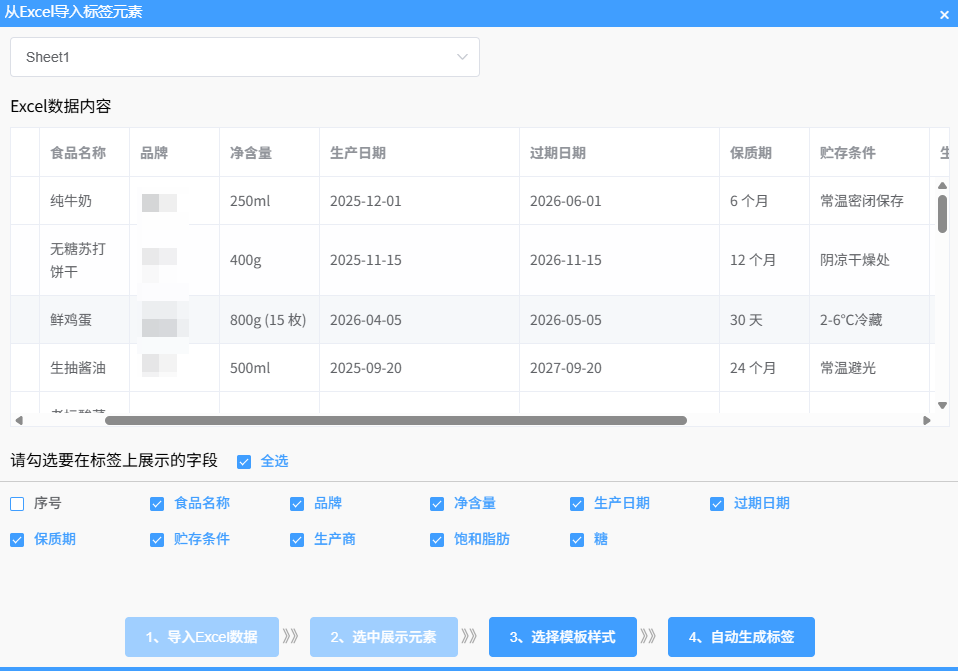The image size is (958, 671).
Task: Go to step 3 选择模板样式
Action: tap(562, 637)
